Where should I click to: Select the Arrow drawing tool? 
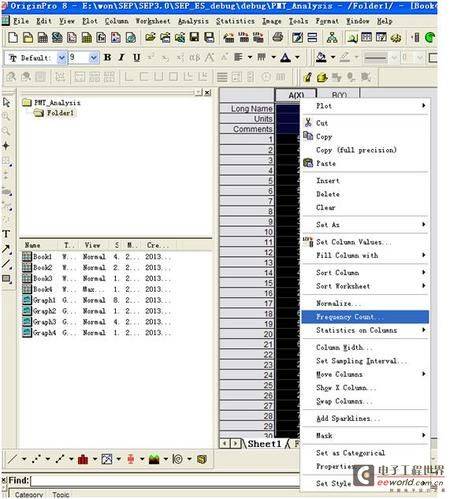coord(6,249)
